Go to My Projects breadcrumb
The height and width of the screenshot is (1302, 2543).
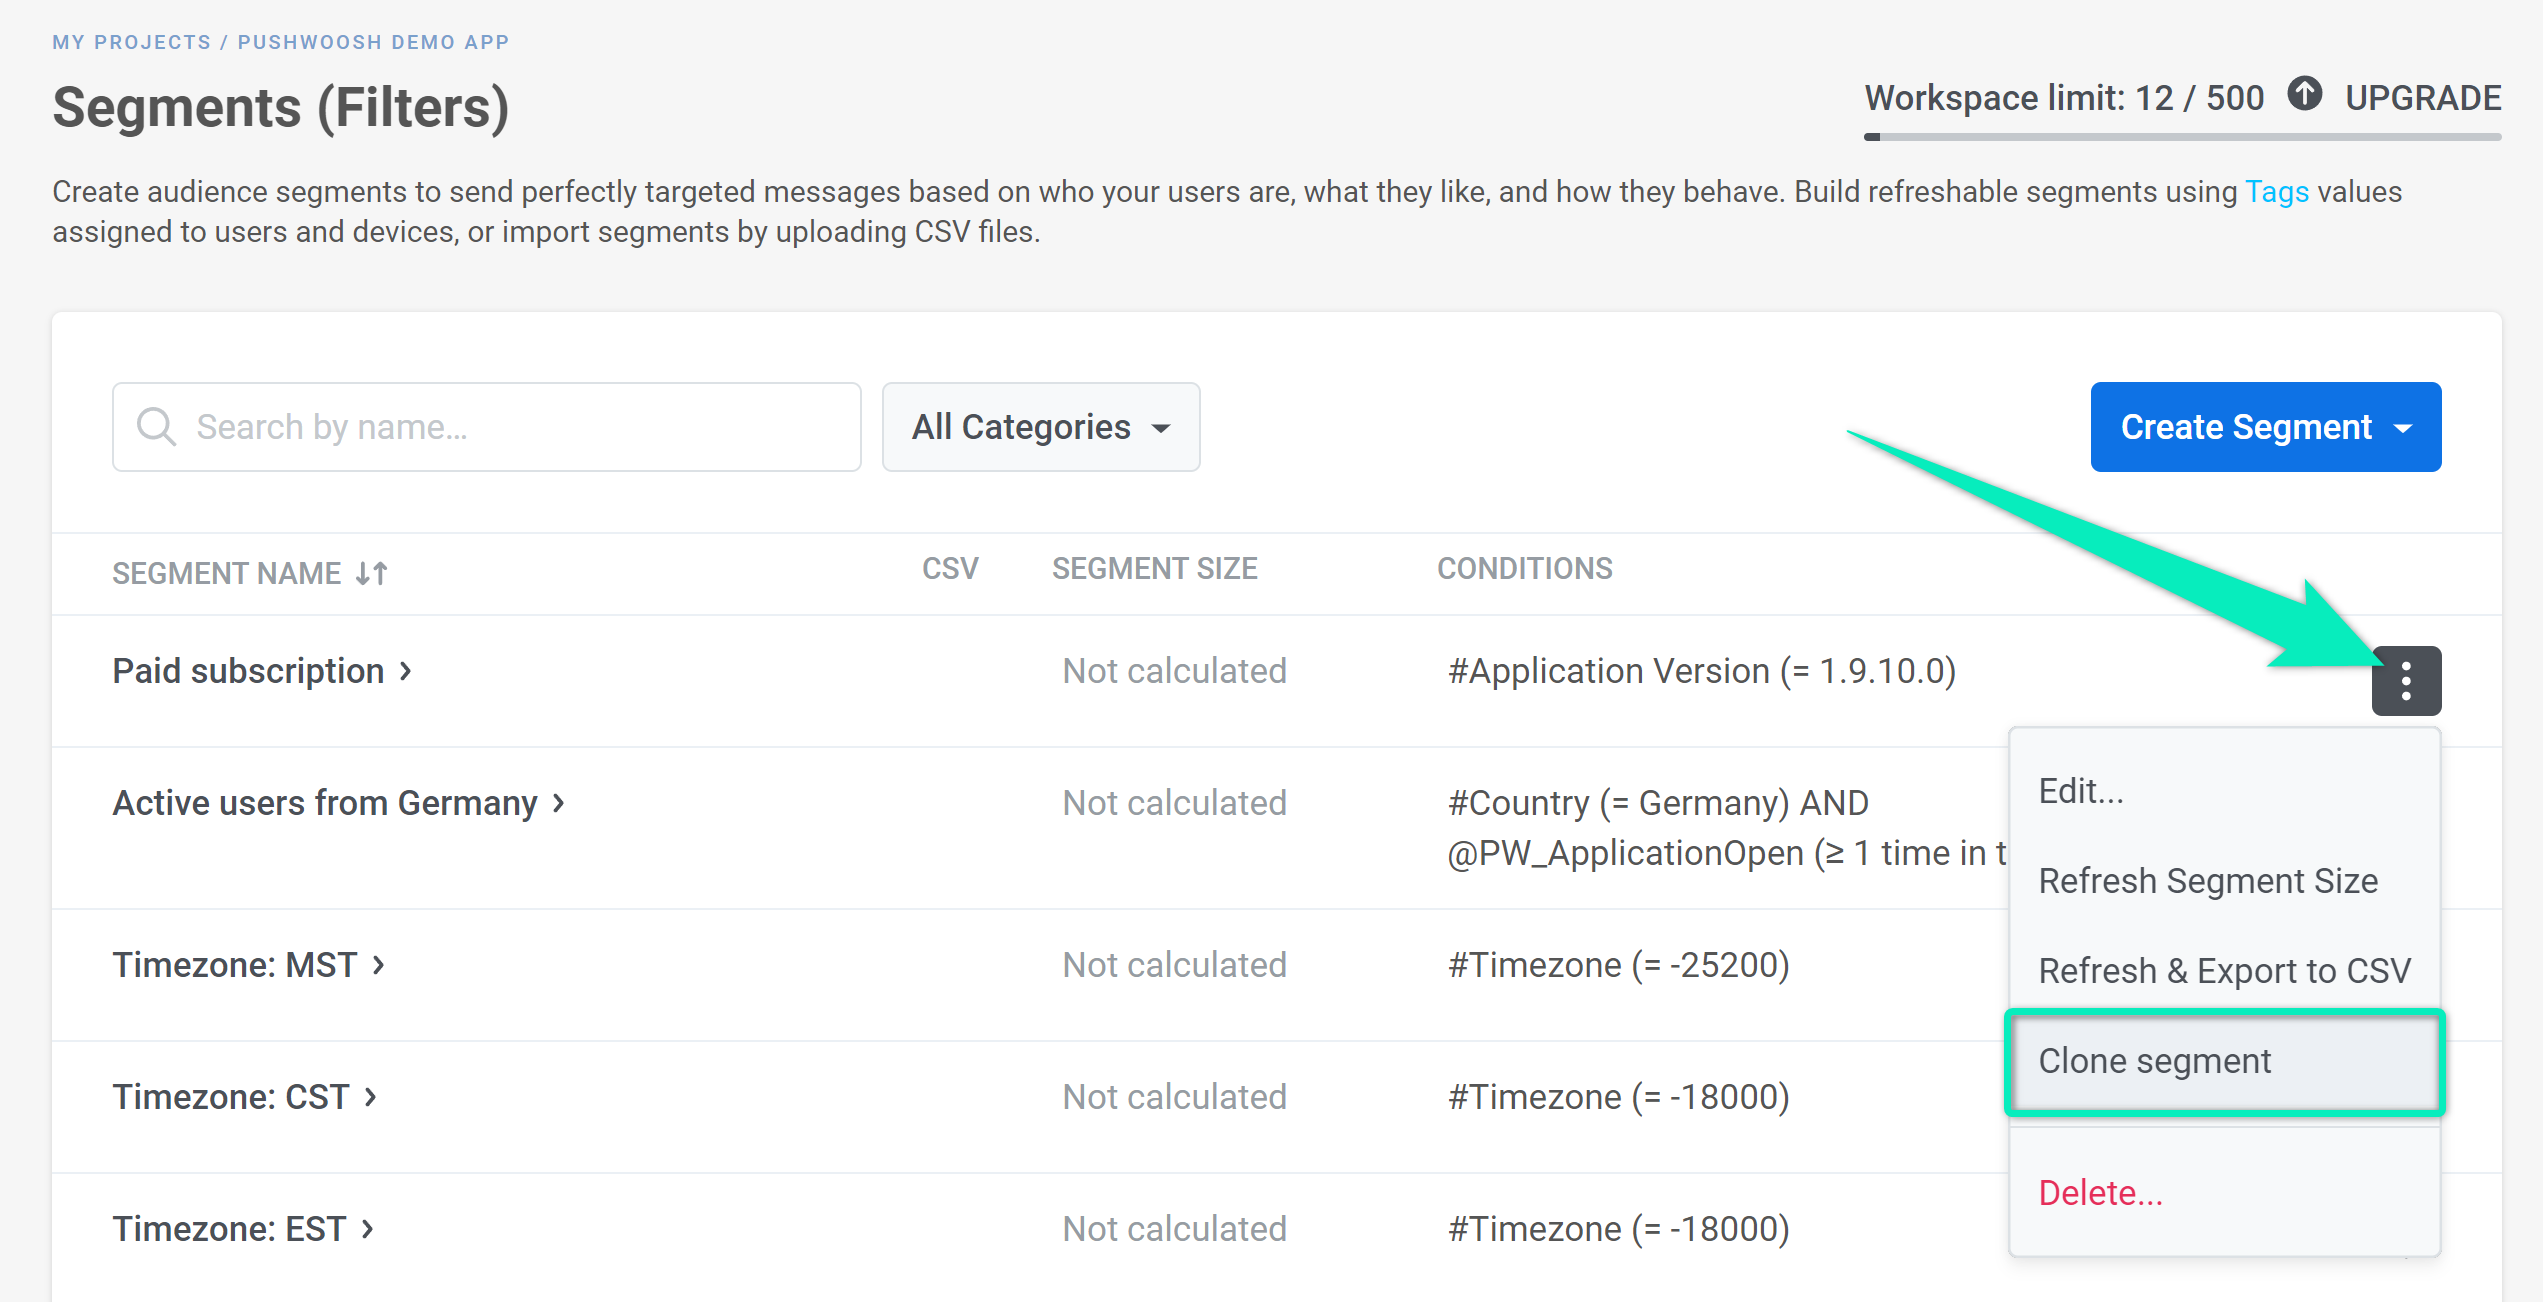click(x=131, y=42)
